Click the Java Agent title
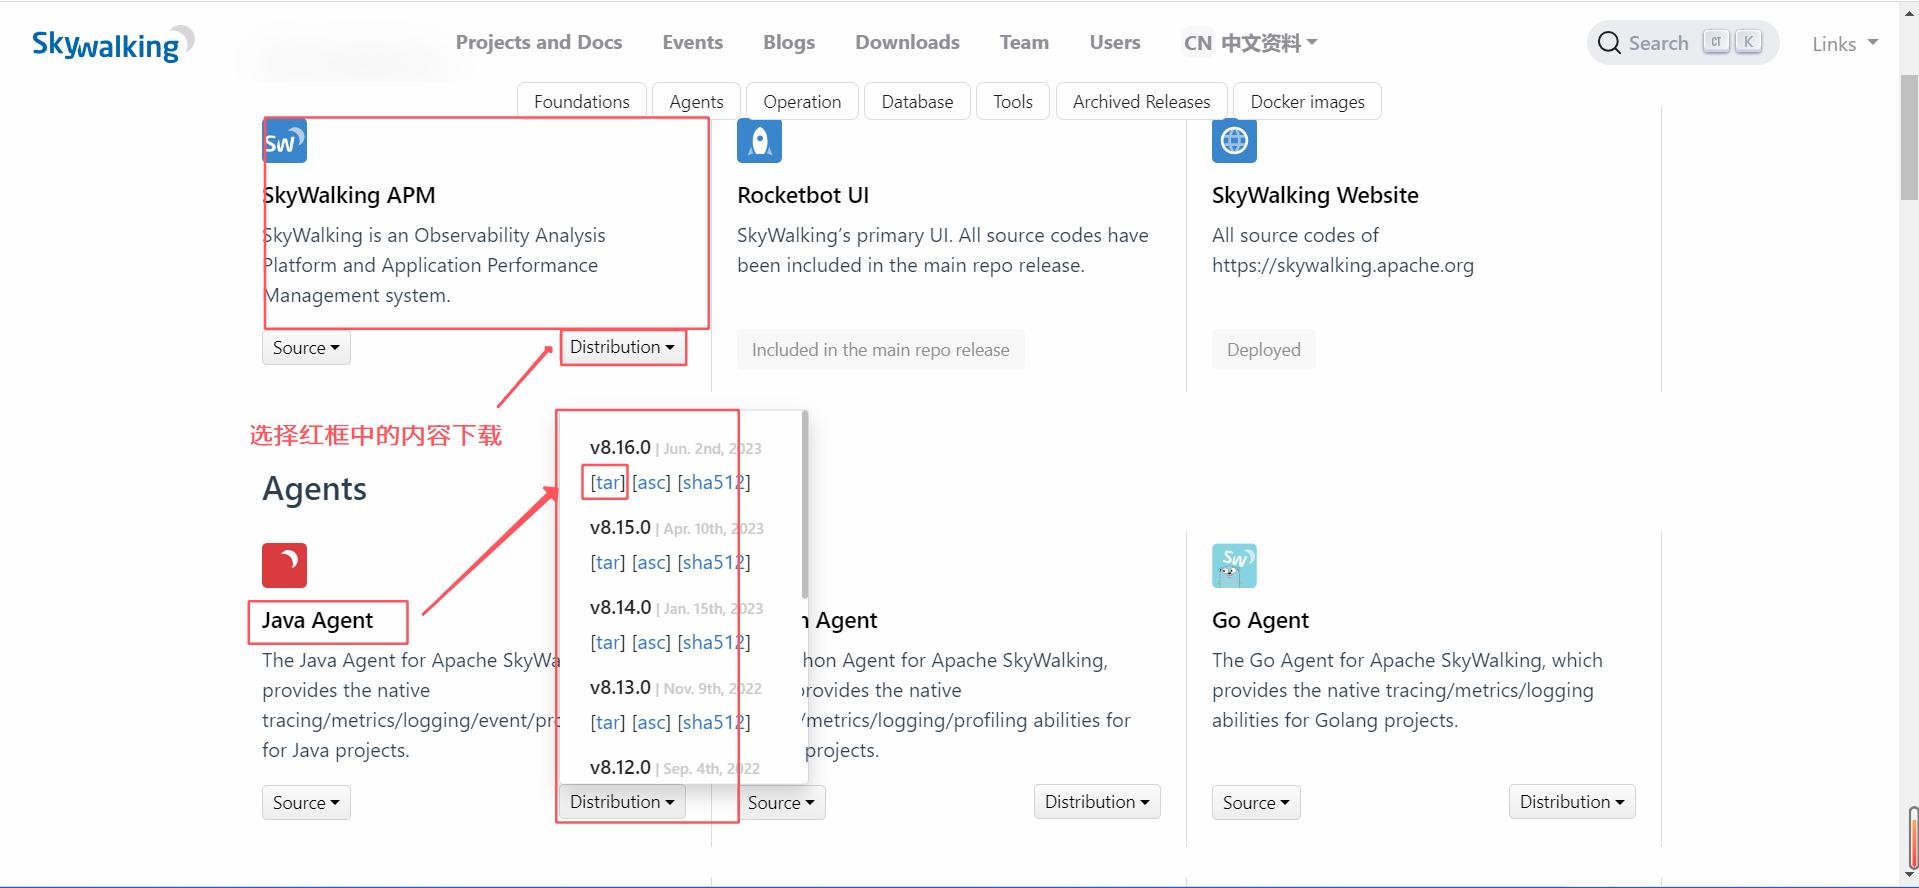1919x888 pixels. (x=317, y=620)
